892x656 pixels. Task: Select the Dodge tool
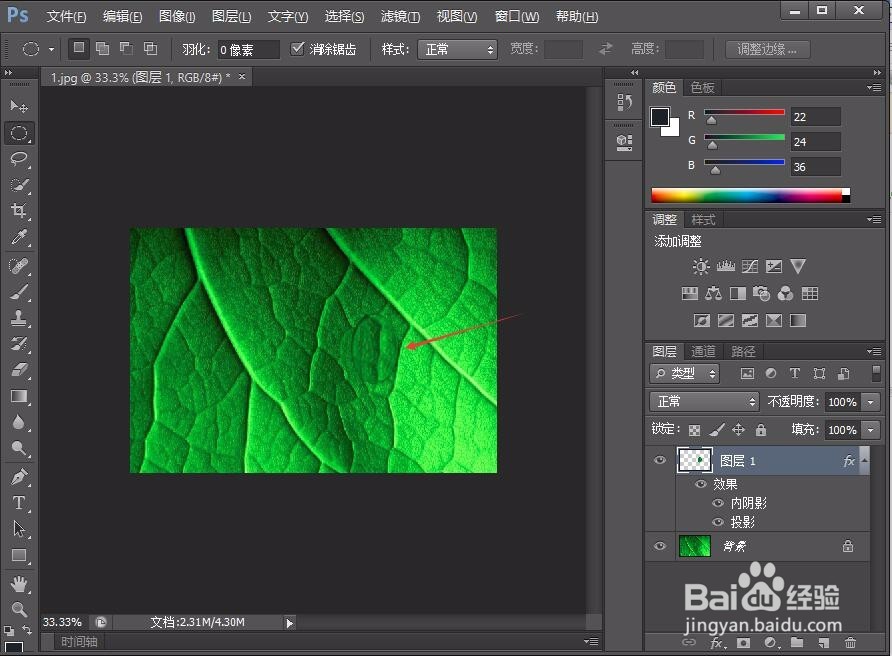[19, 448]
